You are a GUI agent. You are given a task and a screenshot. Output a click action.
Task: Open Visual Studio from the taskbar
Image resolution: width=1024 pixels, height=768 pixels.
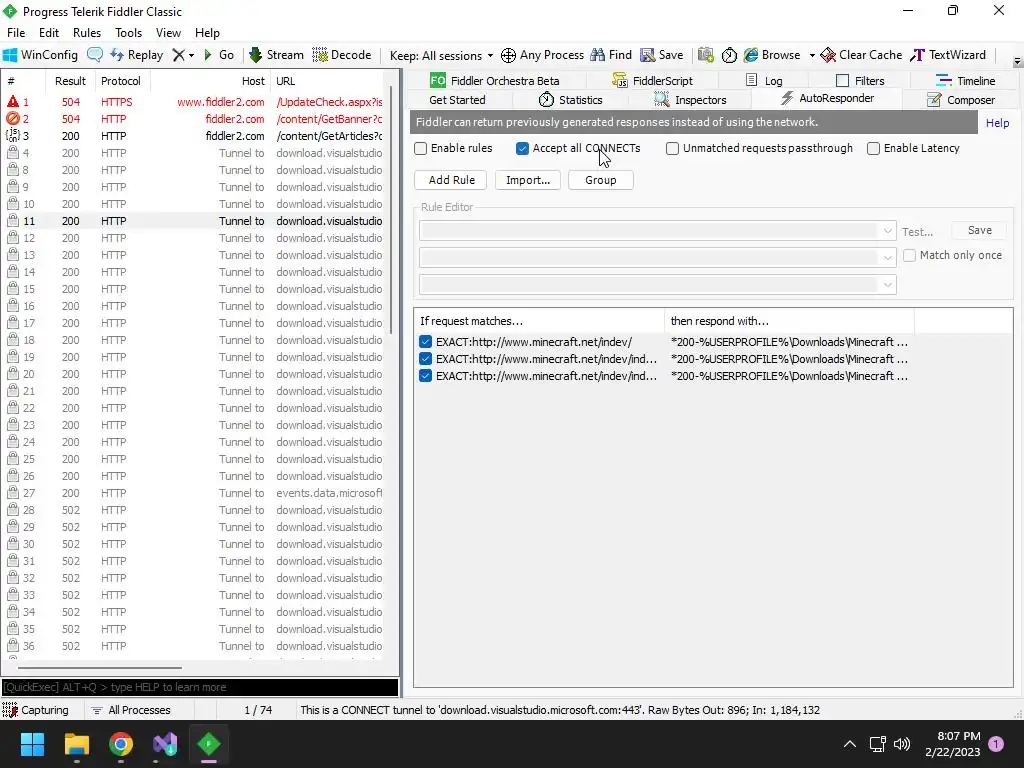point(165,744)
